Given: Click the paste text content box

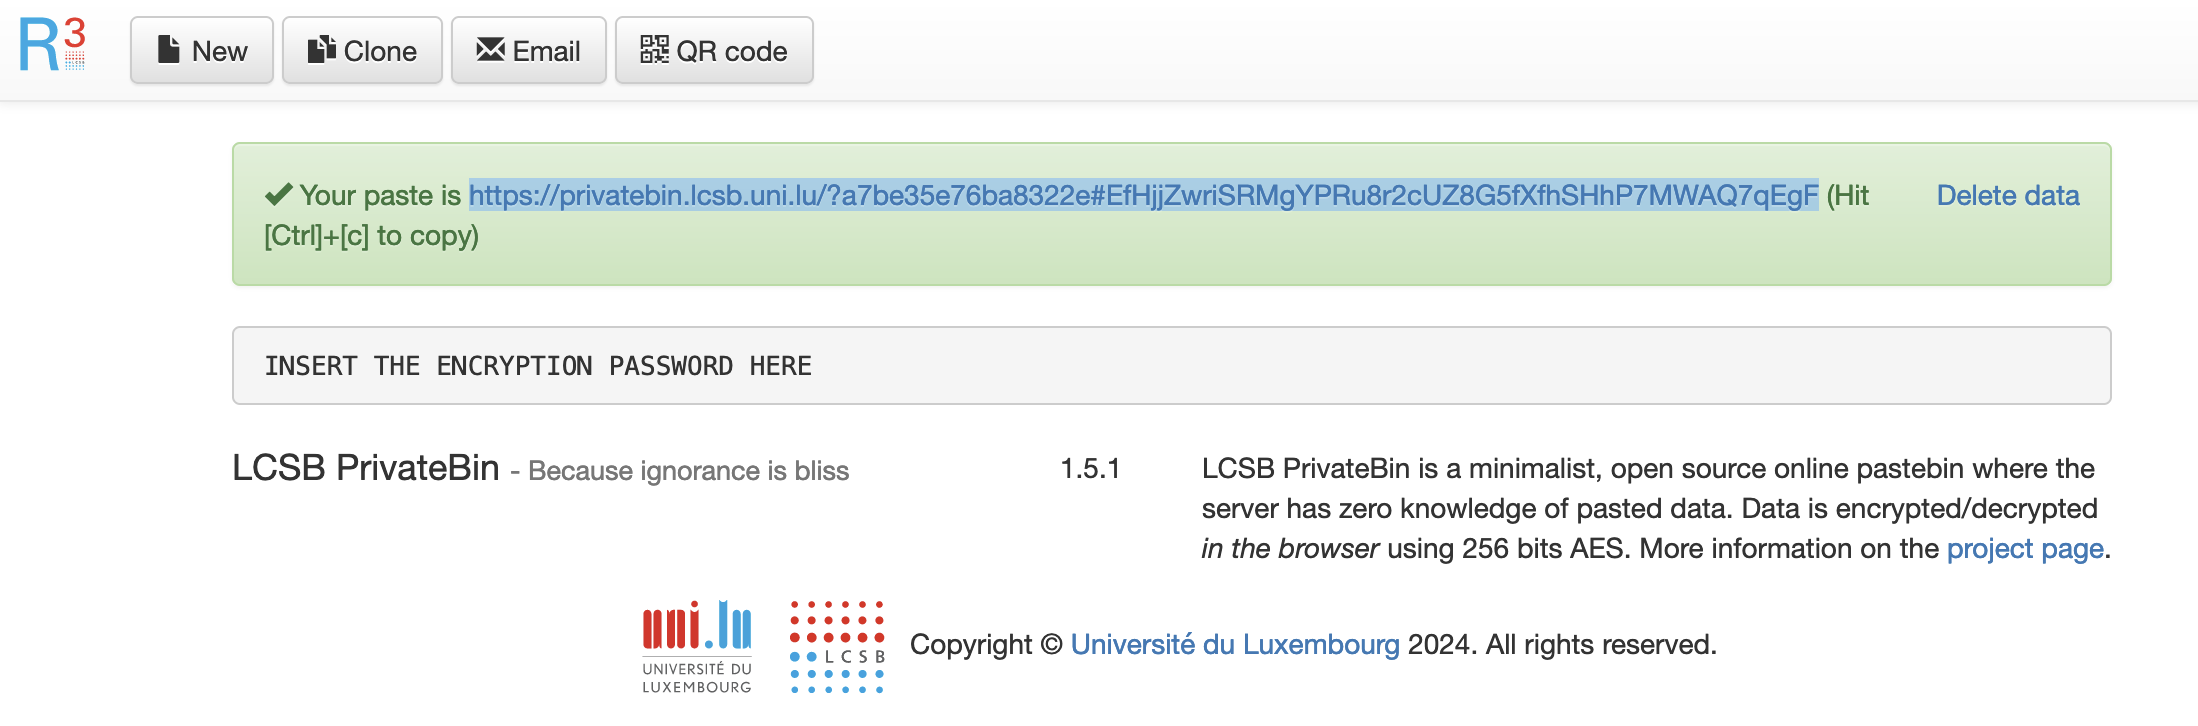Looking at the screenshot, I should tap(1171, 366).
